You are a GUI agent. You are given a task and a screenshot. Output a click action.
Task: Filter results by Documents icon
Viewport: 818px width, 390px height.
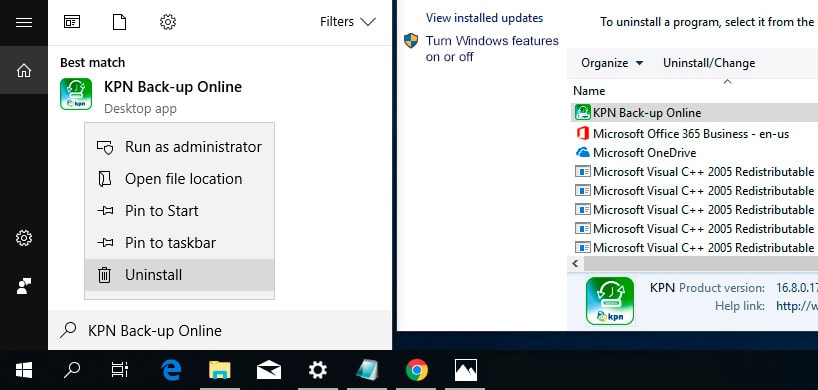[x=119, y=21]
